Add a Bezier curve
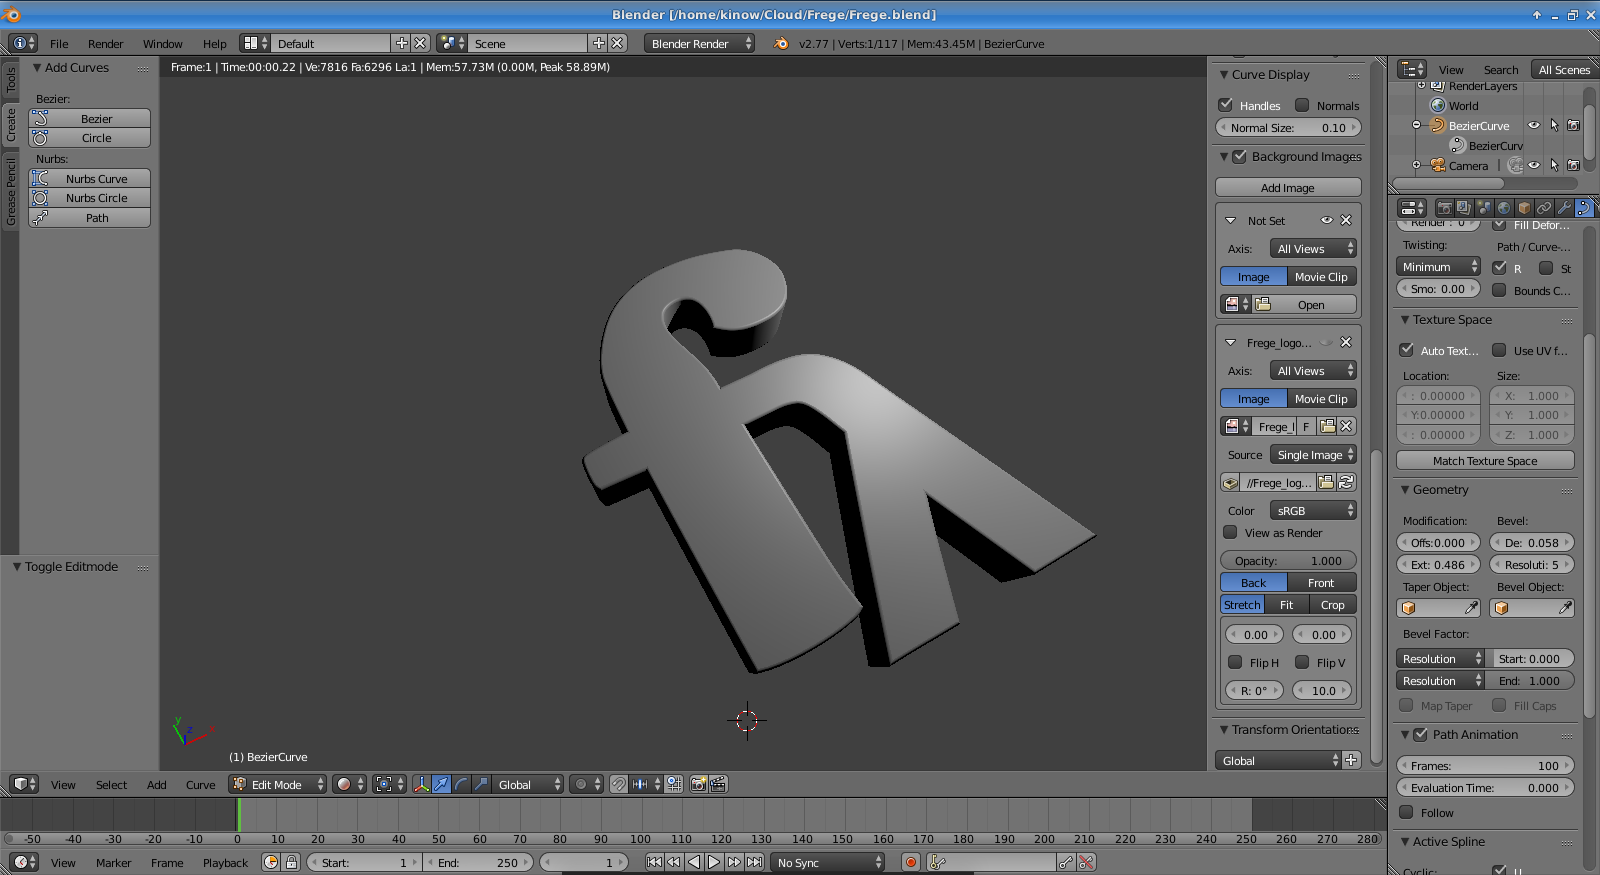 [90, 118]
